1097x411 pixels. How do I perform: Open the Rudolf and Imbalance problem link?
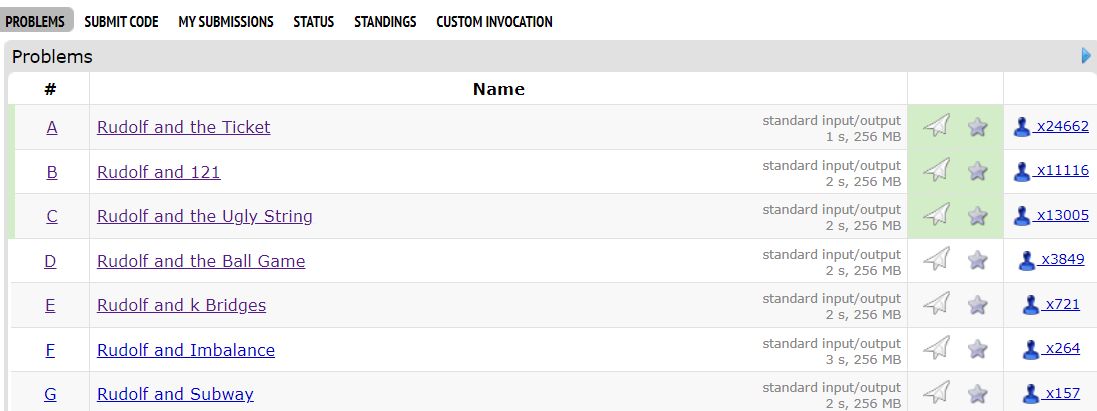click(x=186, y=349)
